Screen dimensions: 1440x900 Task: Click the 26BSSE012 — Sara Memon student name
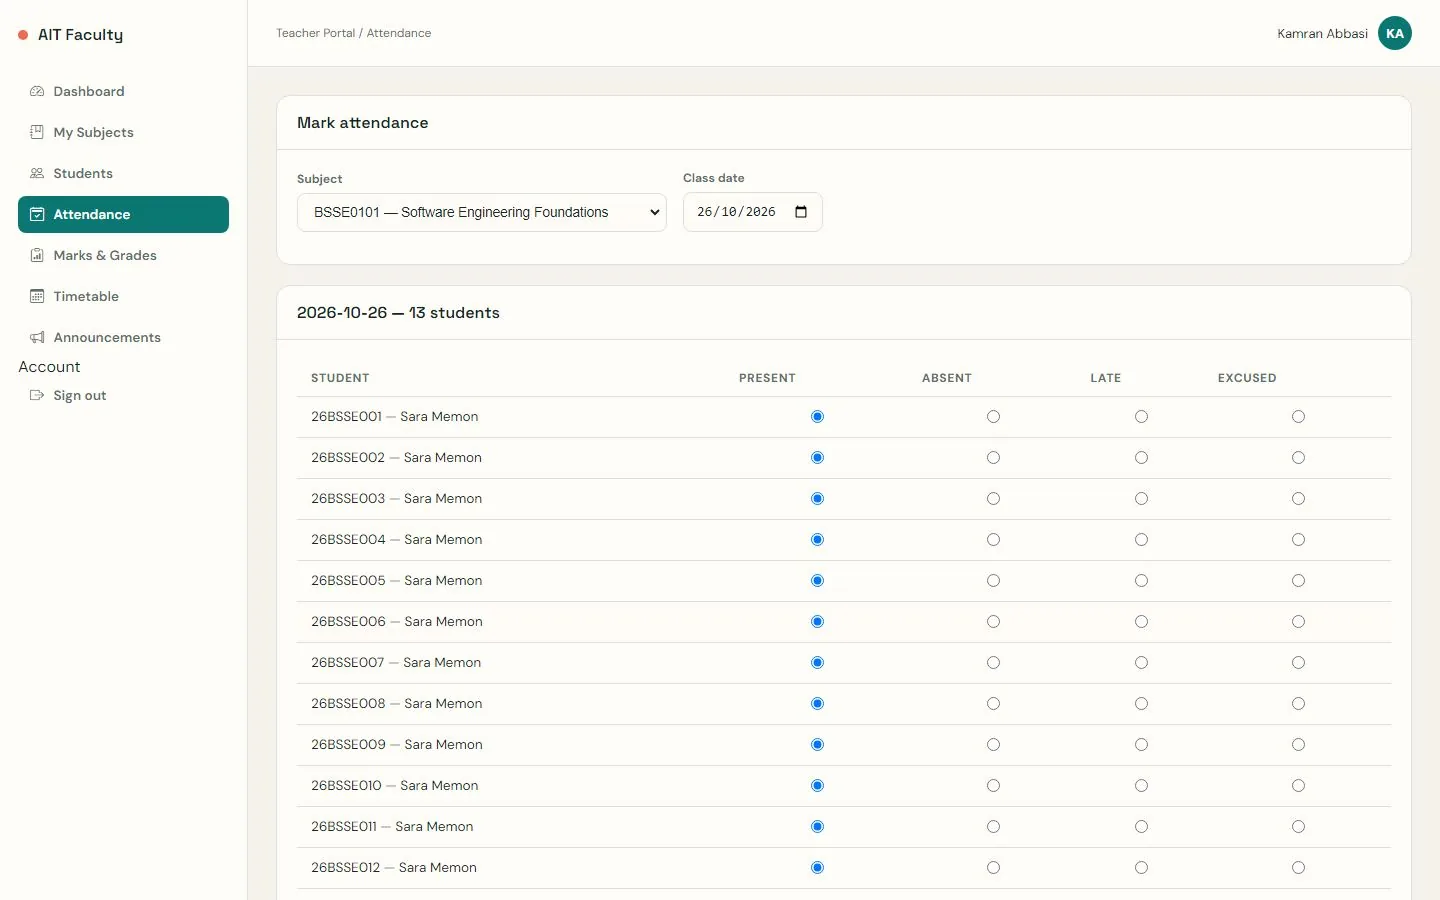pyautogui.click(x=394, y=868)
